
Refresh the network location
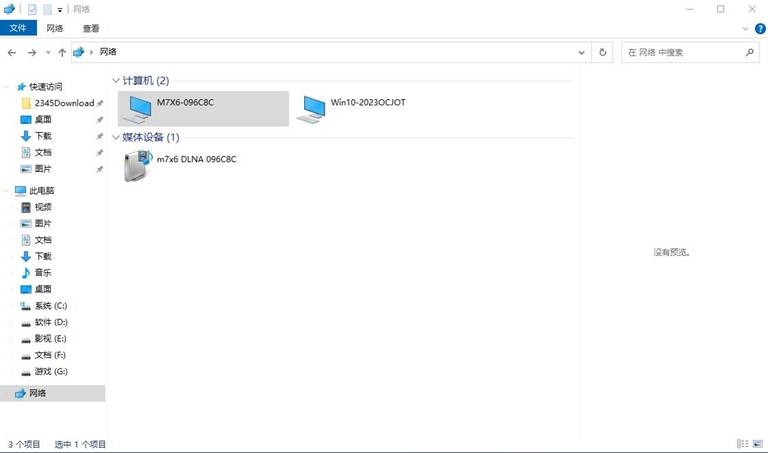603,52
